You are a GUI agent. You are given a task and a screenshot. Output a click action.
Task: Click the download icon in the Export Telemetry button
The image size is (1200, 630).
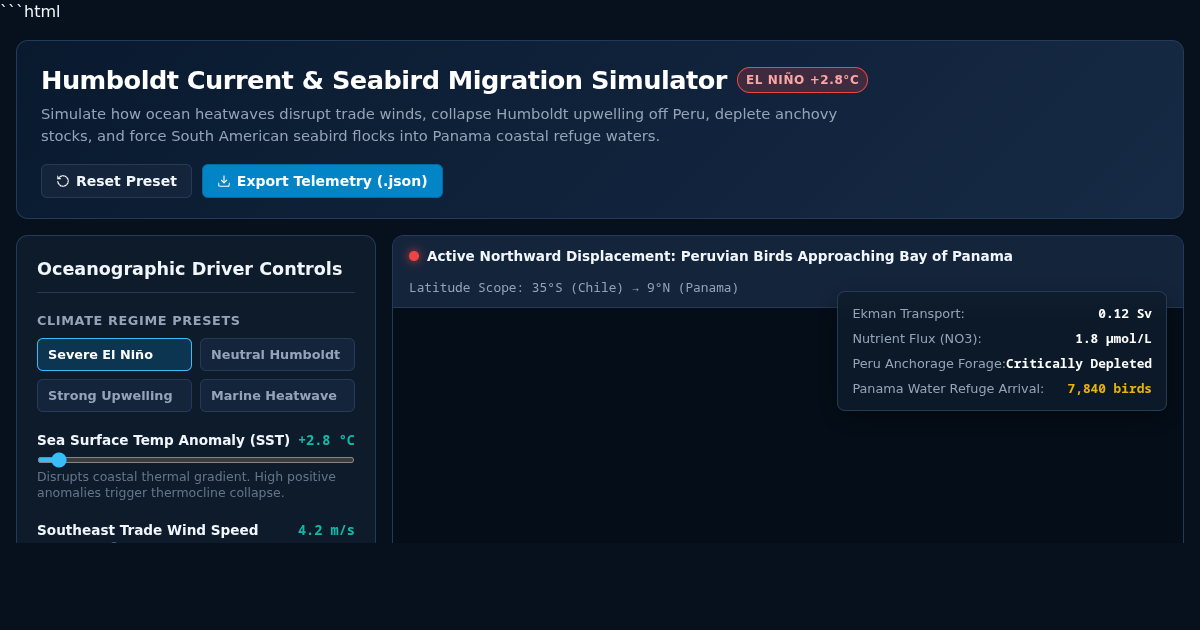pos(224,181)
